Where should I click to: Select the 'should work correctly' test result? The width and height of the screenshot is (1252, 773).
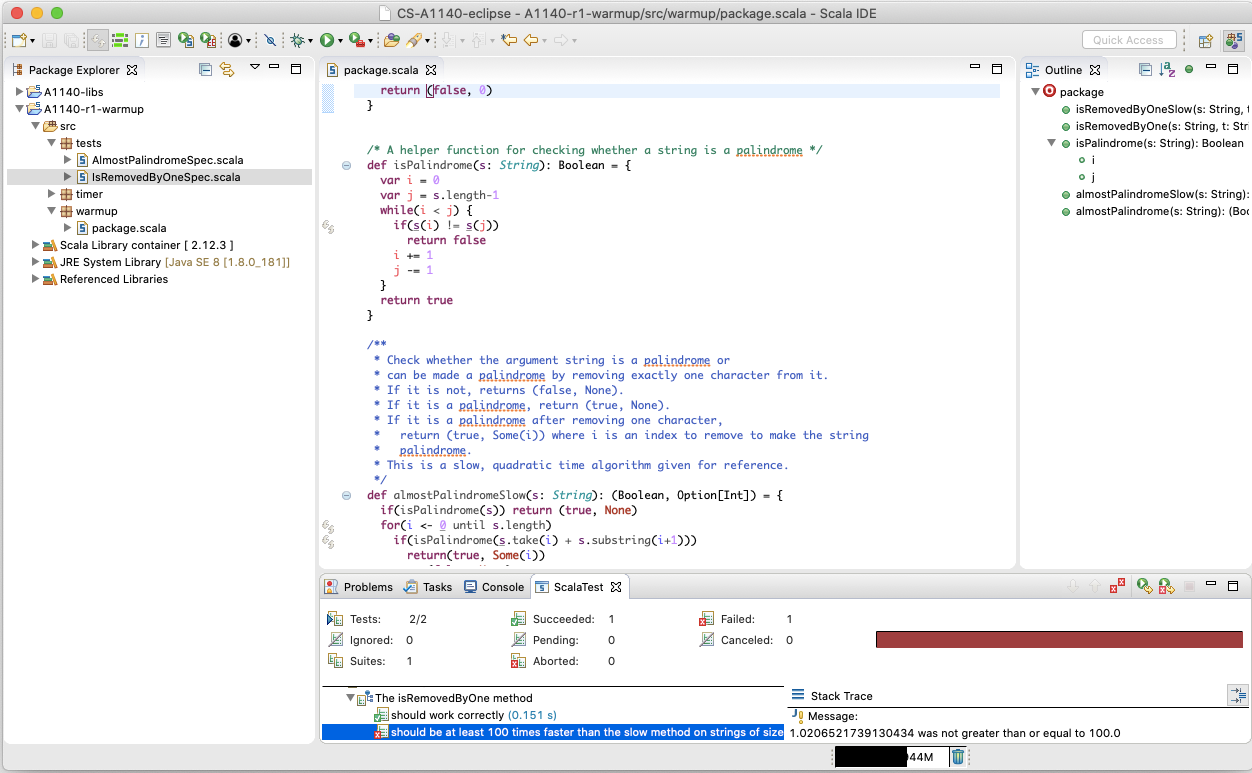coord(448,715)
